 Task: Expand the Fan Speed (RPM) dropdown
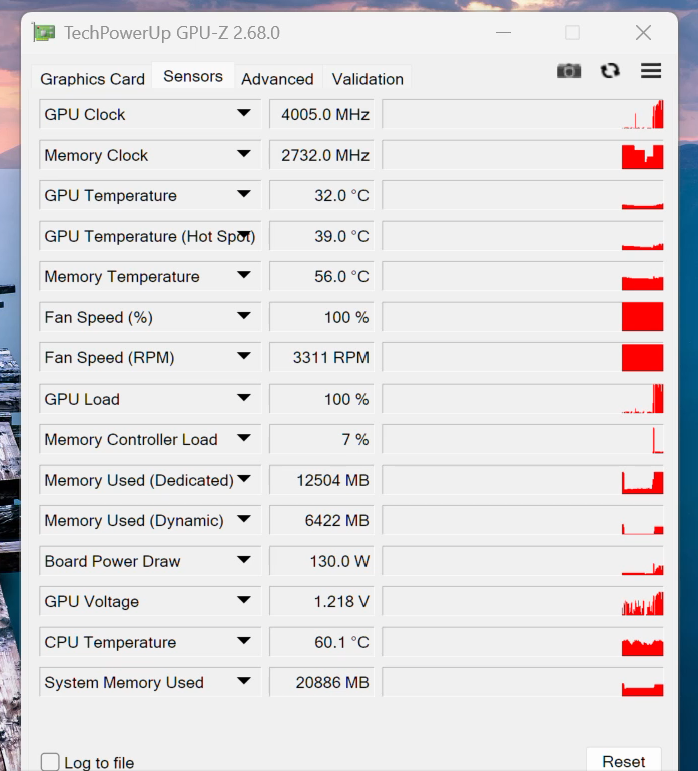coord(244,356)
